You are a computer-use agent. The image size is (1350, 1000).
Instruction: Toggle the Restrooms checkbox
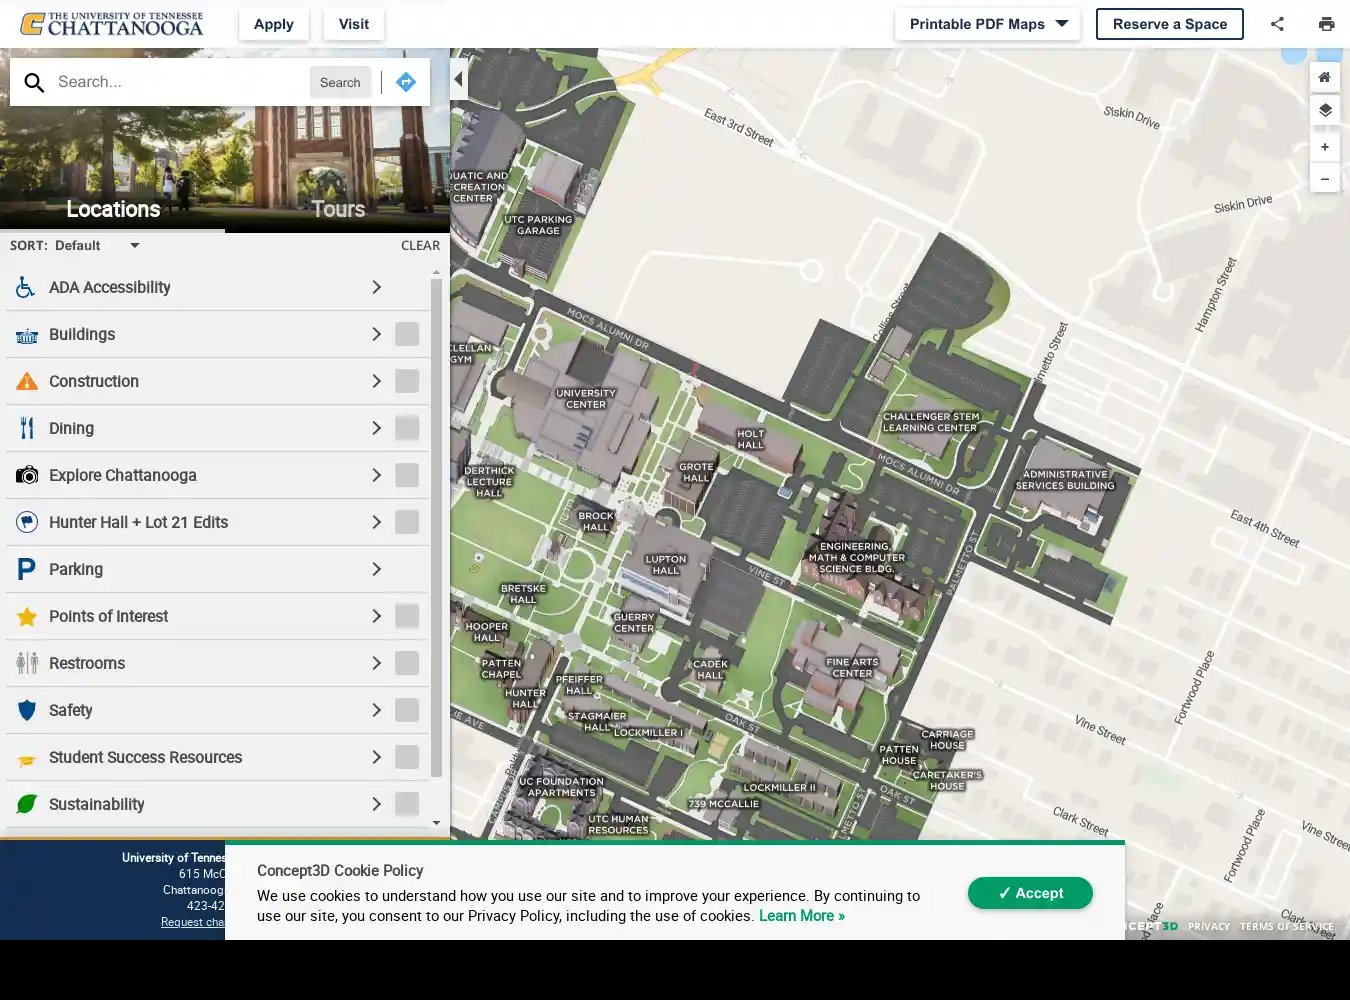[x=407, y=663]
